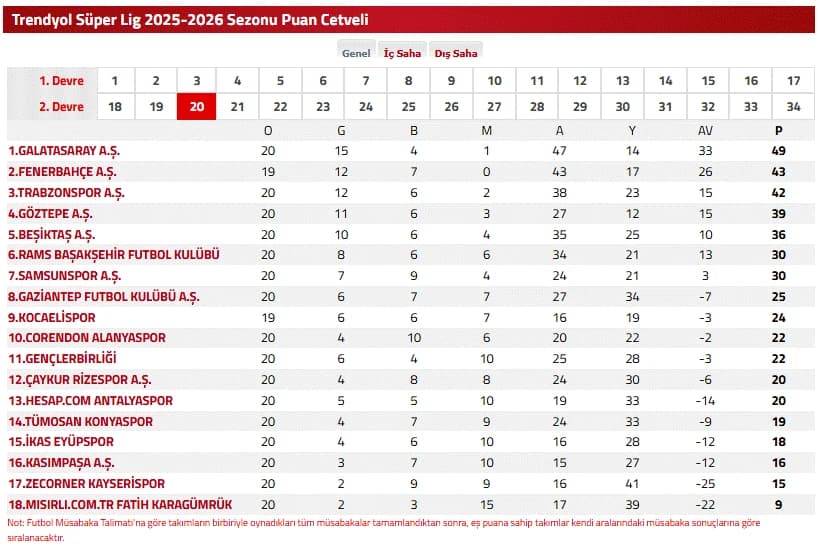The height and width of the screenshot is (551, 820).
Task: Open Galatasaray A.Ş. team link
Action: click(x=64, y=151)
